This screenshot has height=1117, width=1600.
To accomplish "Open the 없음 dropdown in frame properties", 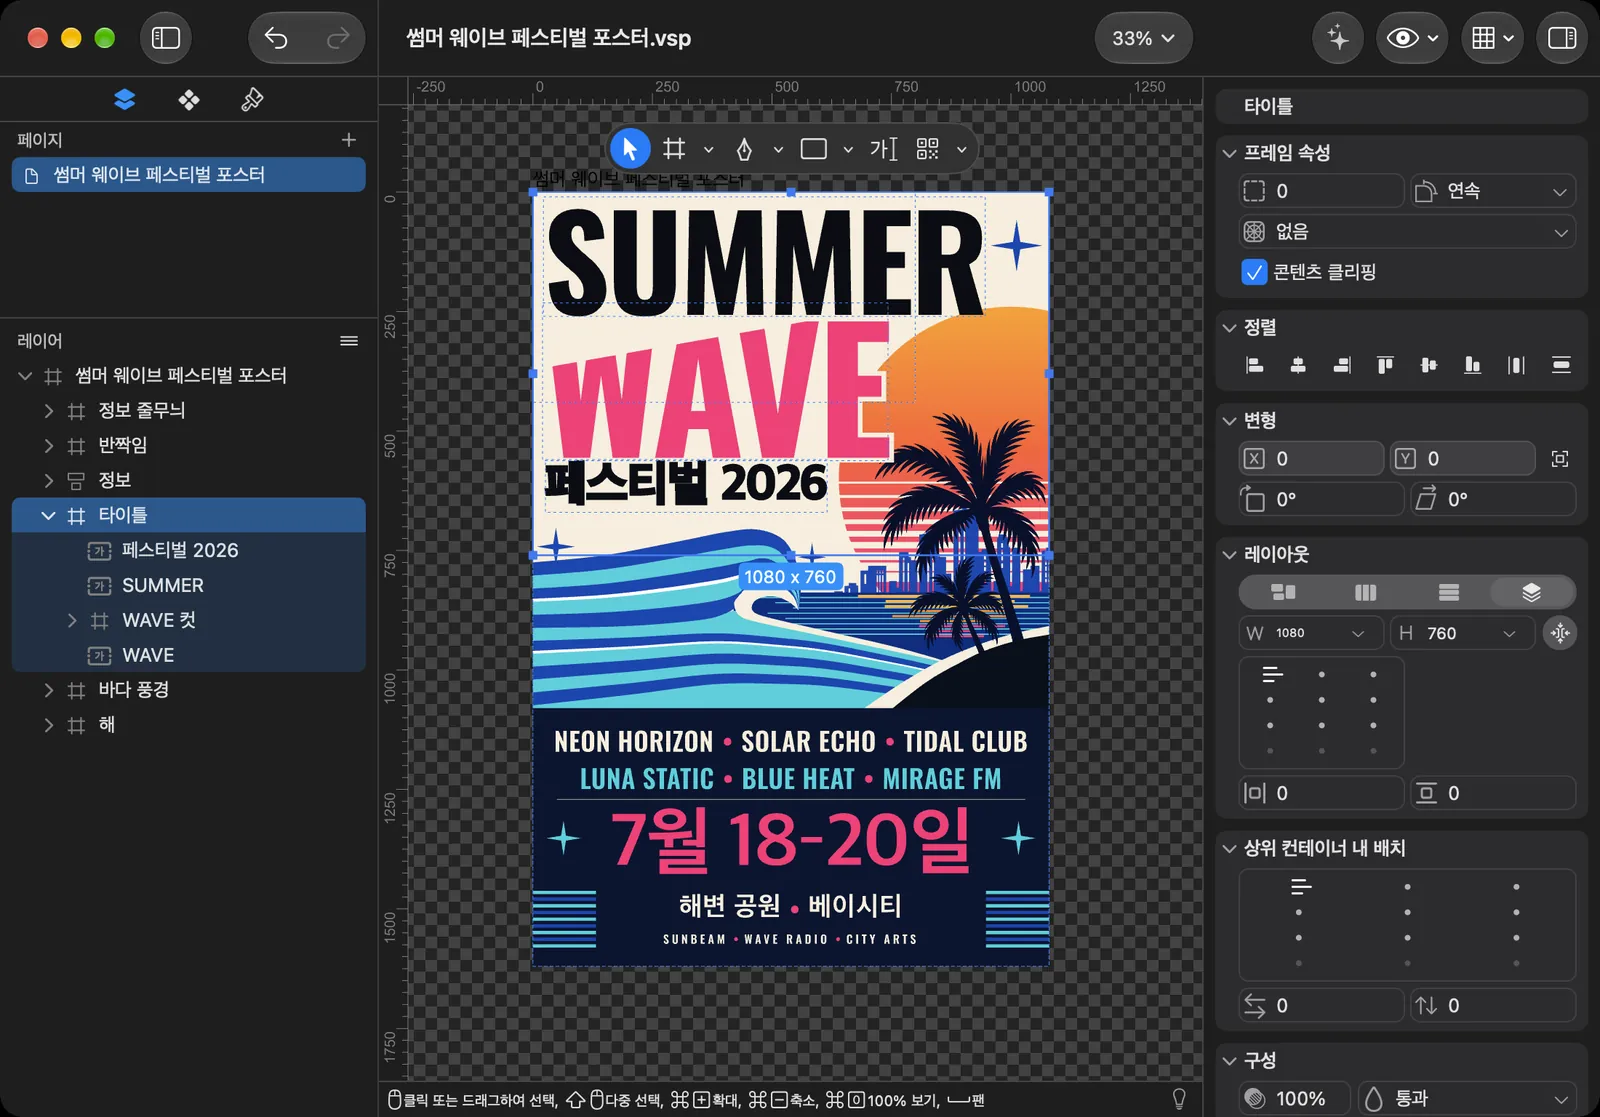I will click(1407, 232).
